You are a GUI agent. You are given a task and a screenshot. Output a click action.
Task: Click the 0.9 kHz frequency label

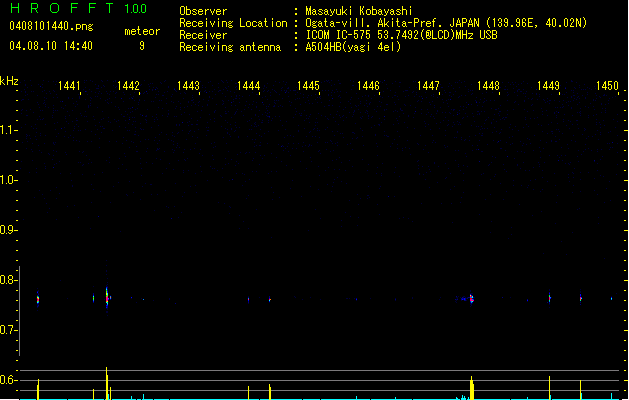[8, 230]
